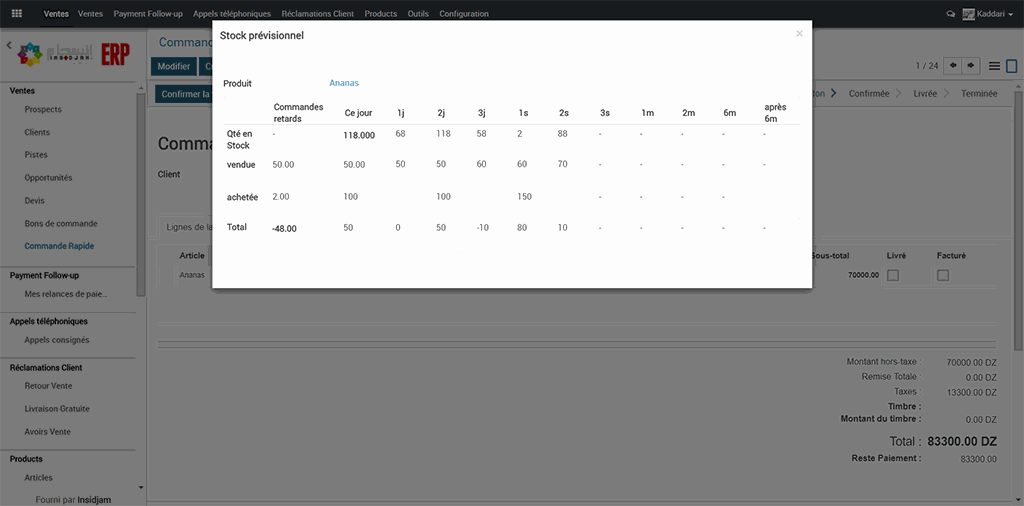Click the Confirmer la button

point(184,94)
